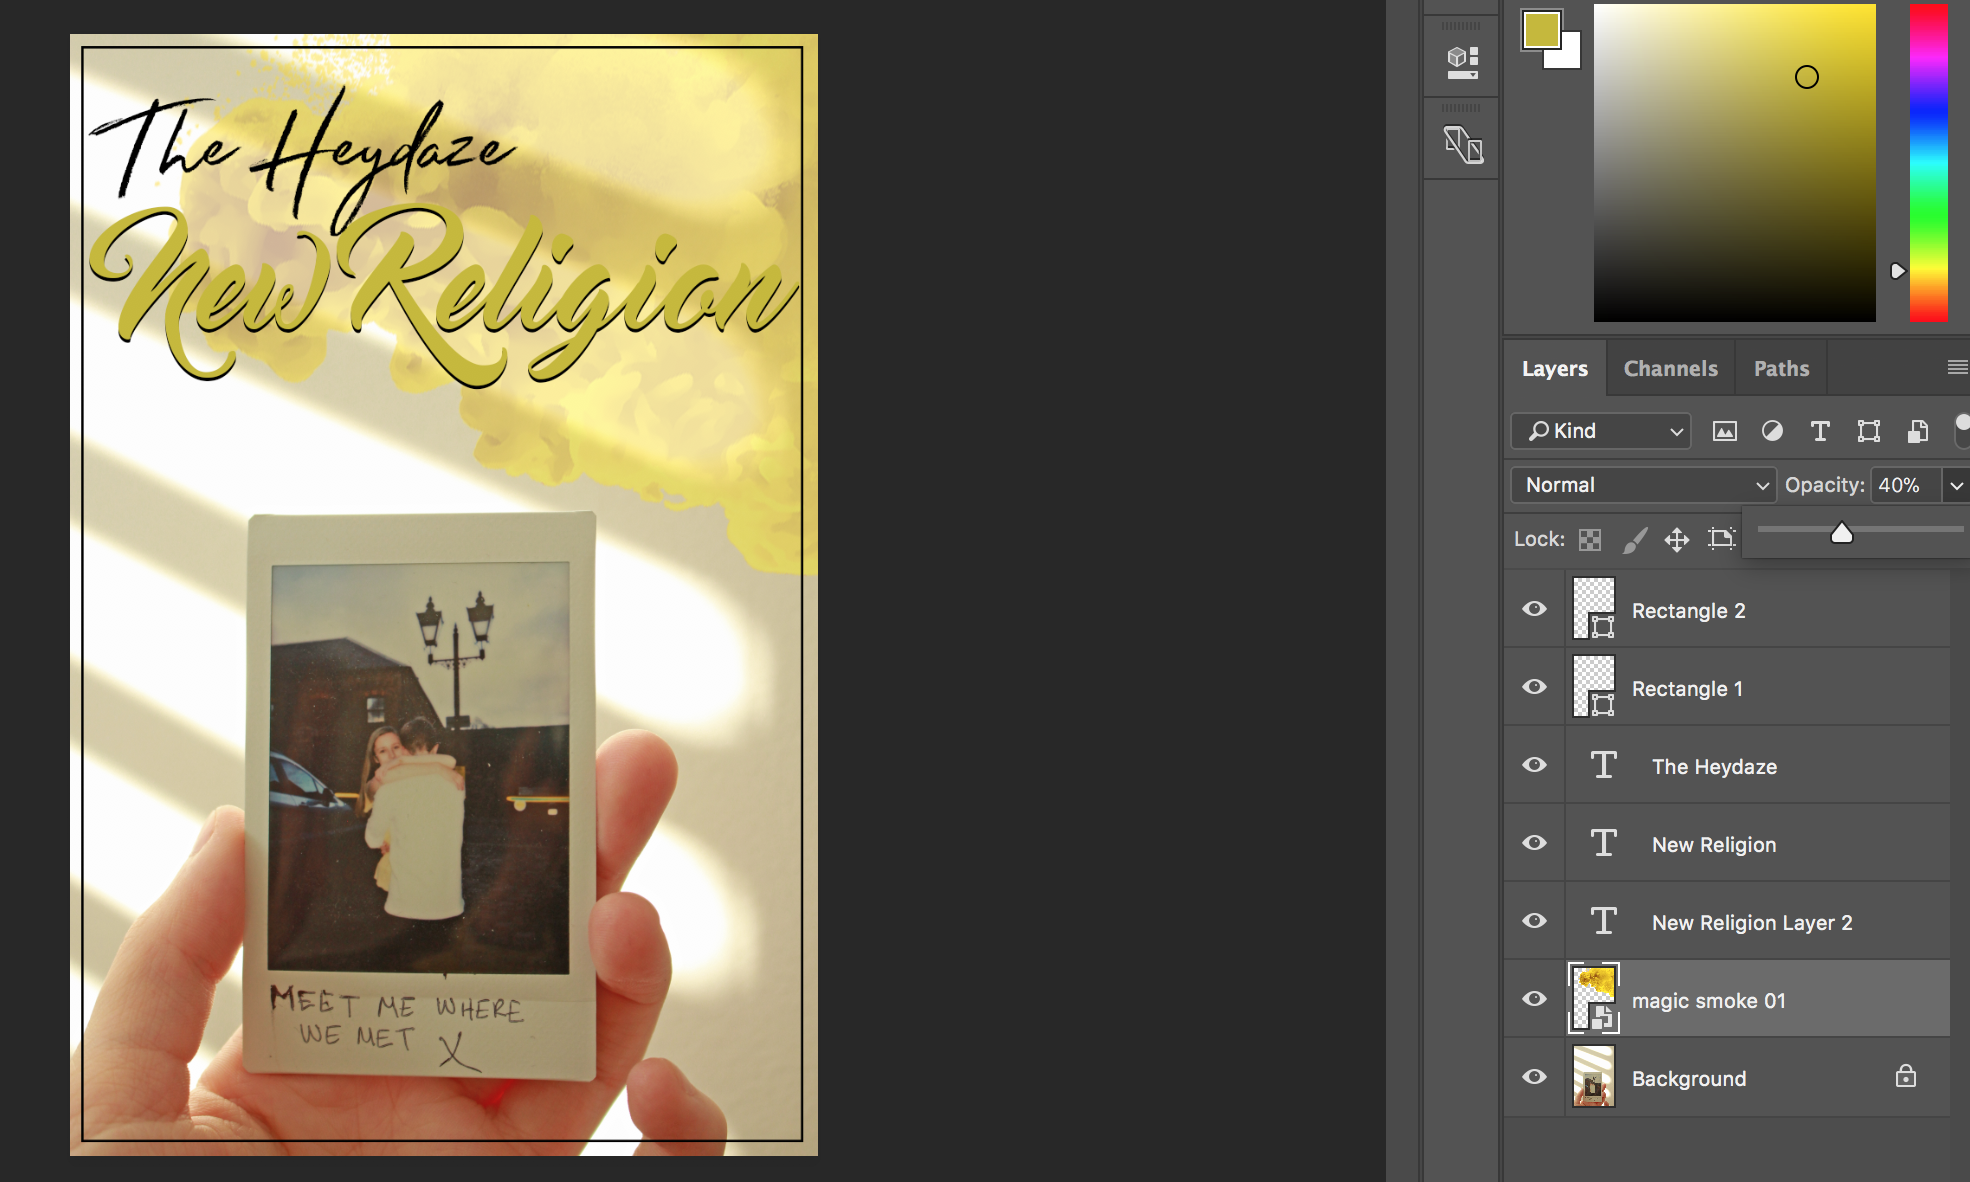This screenshot has width=1970, height=1182.
Task: Lock position move icon
Action: [1677, 540]
